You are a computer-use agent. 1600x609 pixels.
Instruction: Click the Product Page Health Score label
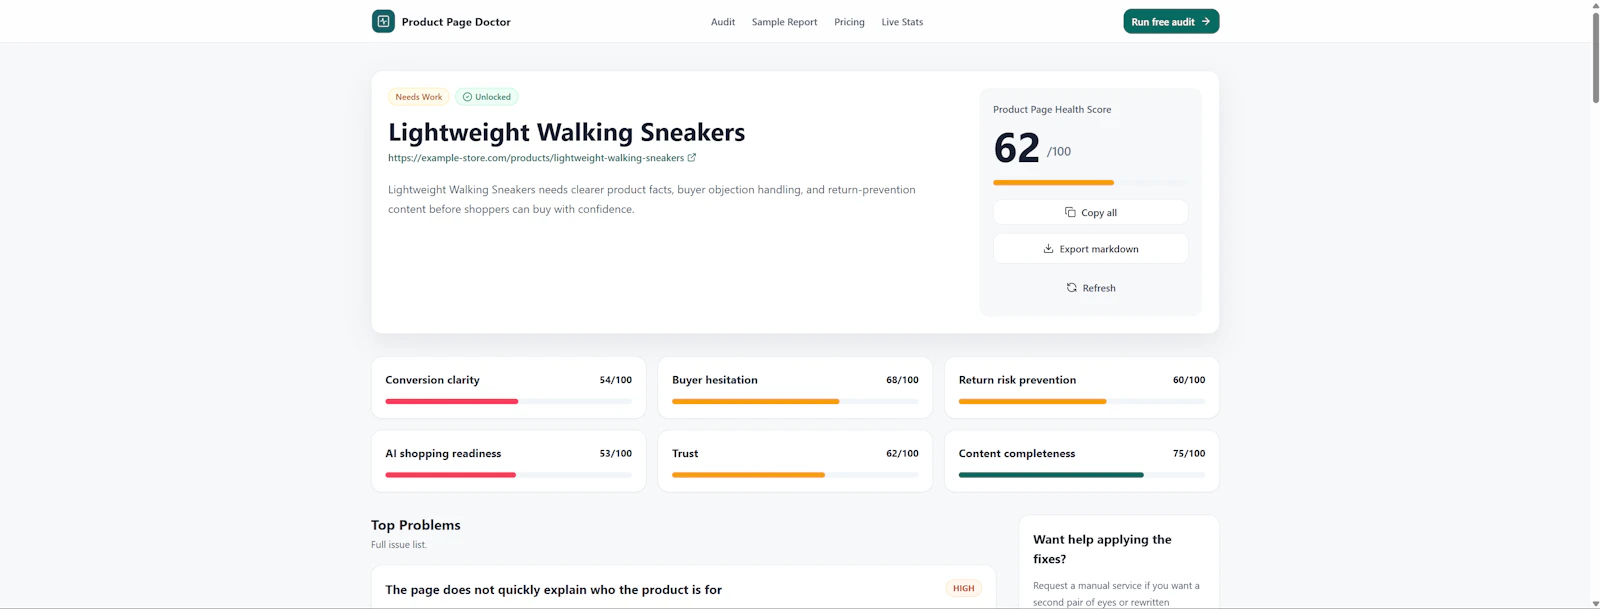(1052, 110)
